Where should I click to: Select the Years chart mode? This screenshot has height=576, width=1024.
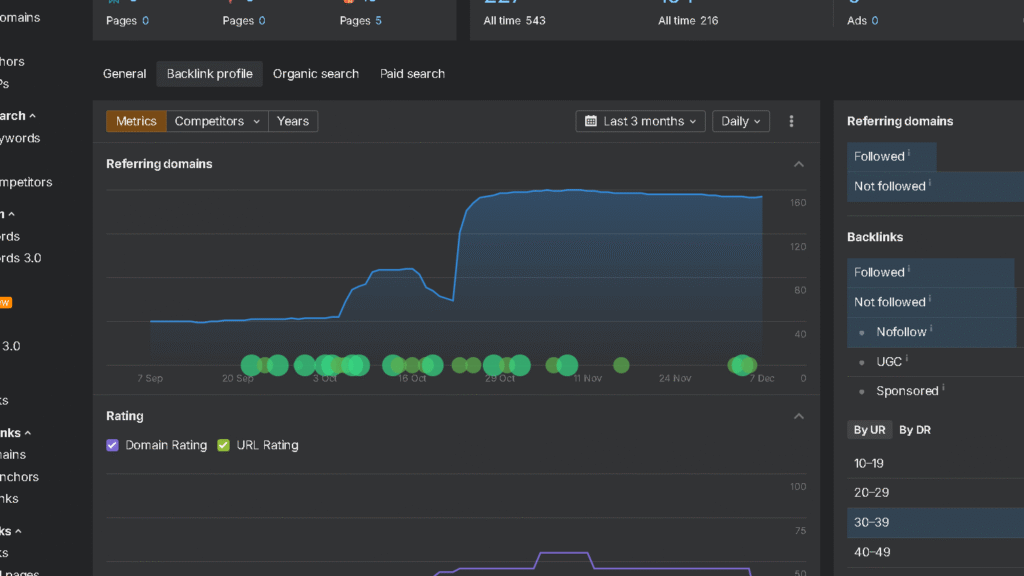293,121
